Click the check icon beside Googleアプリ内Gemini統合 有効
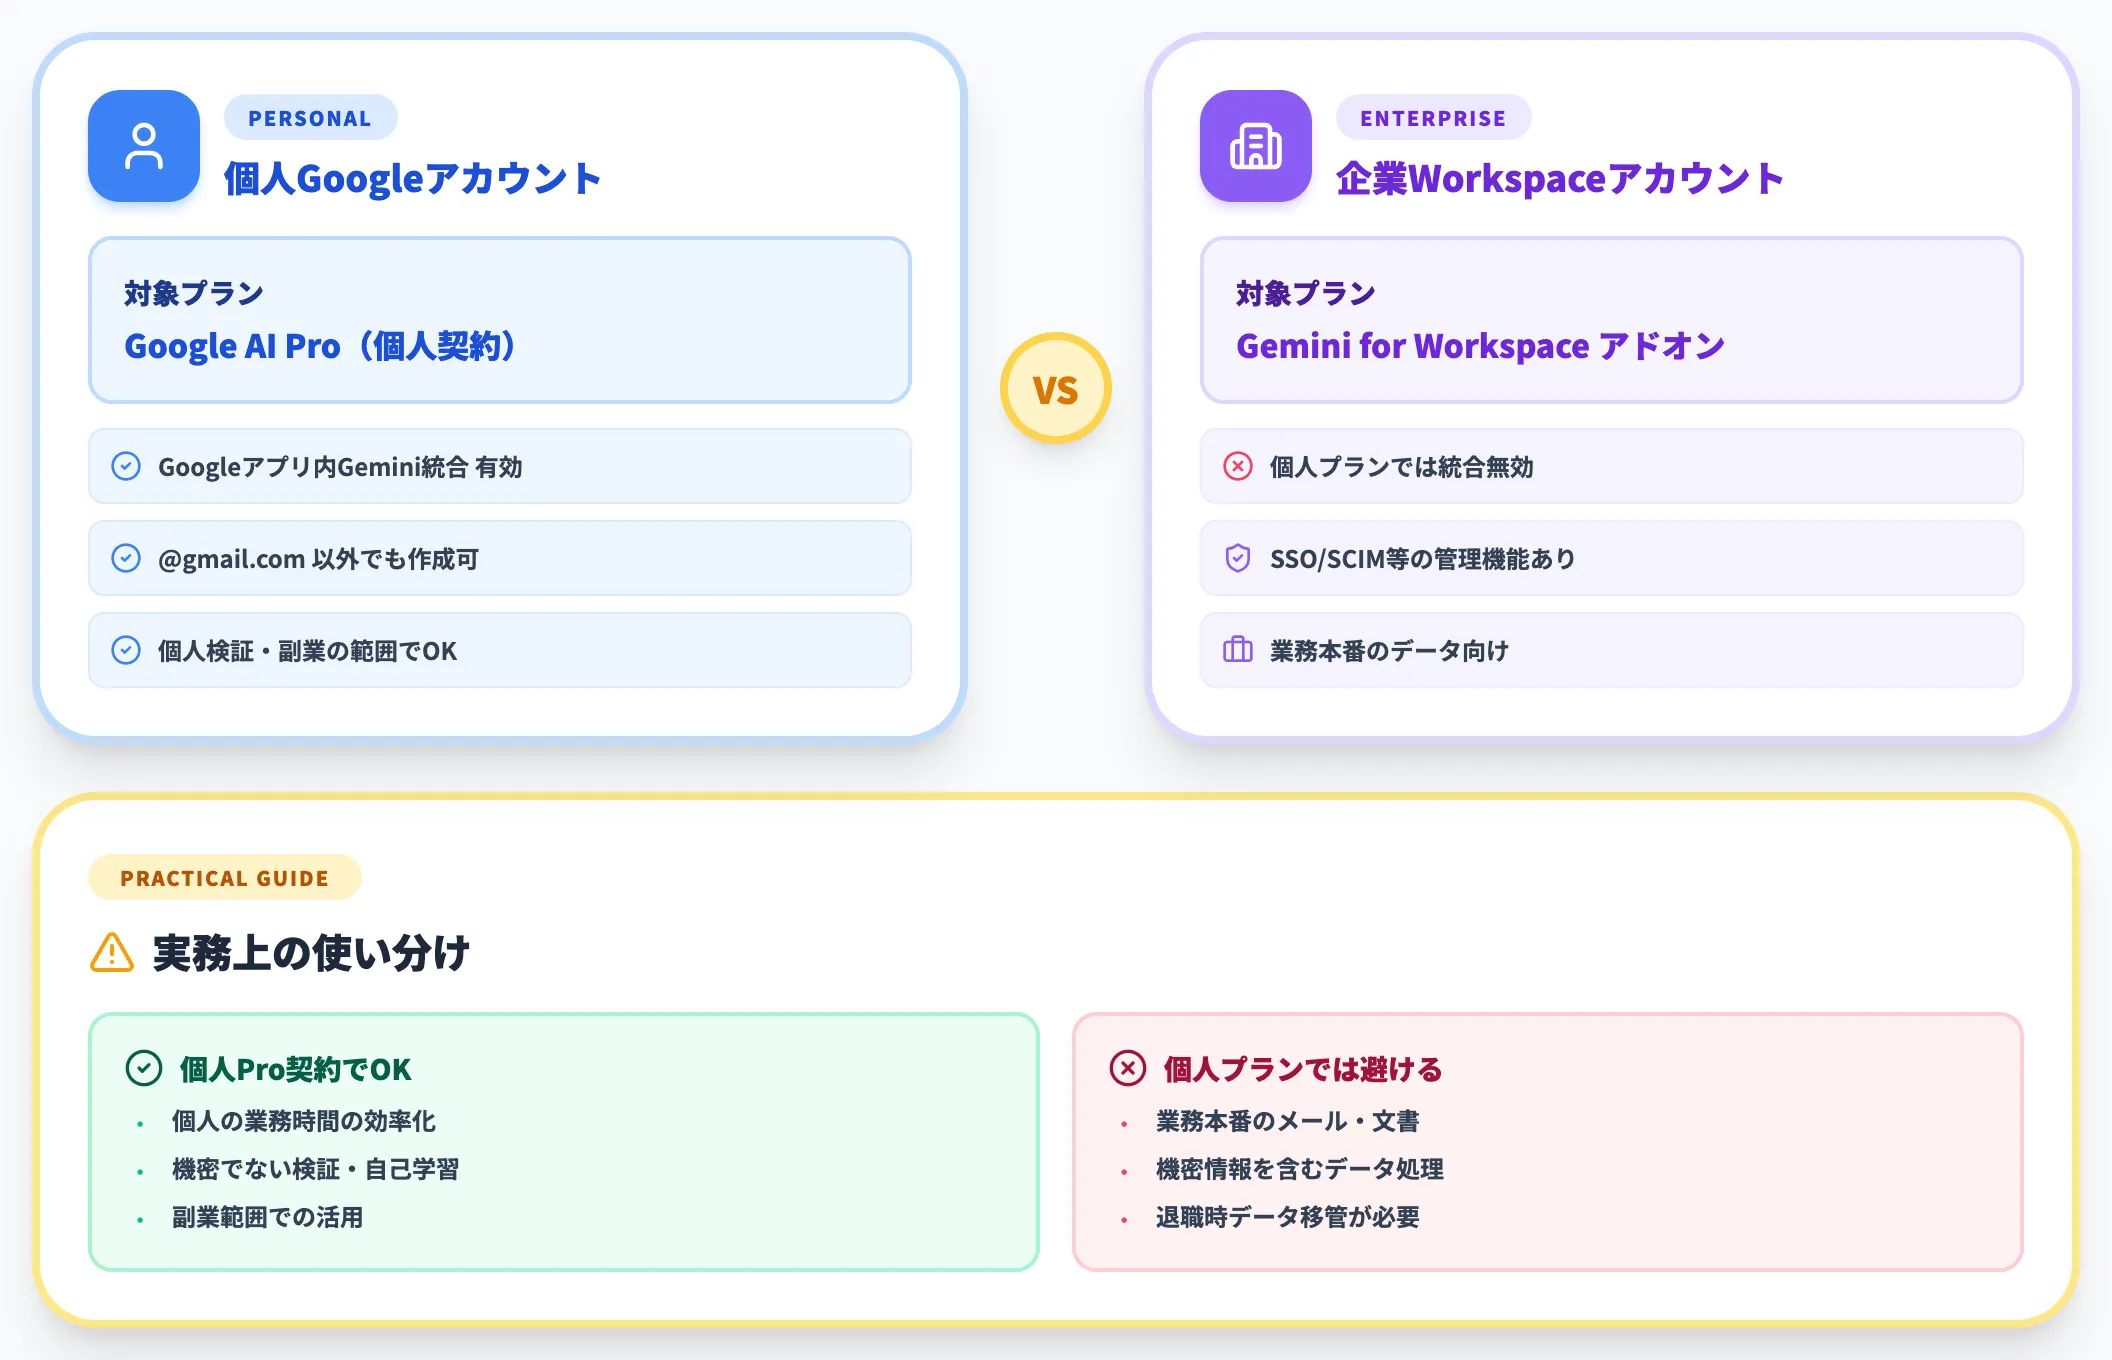The height and width of the screenshot is (1360, 2112). tap(126, 466)
